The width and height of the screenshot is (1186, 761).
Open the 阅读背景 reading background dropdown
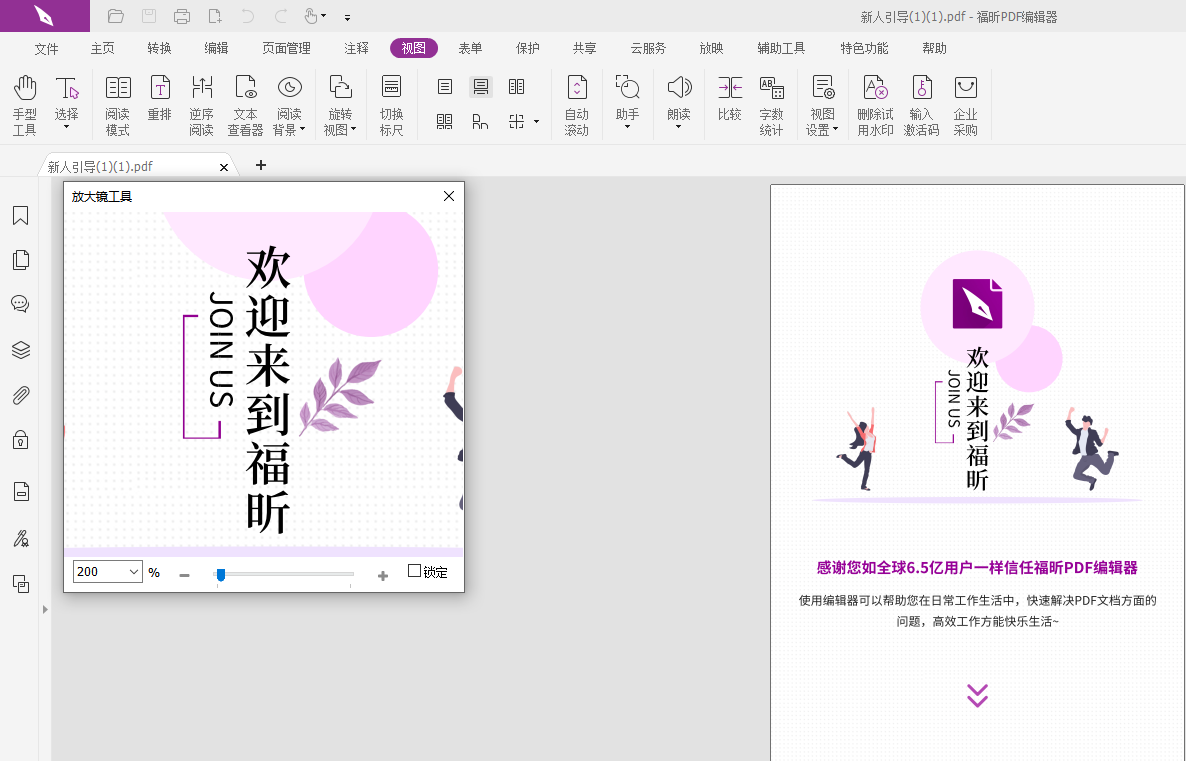(x=290, y=104)
